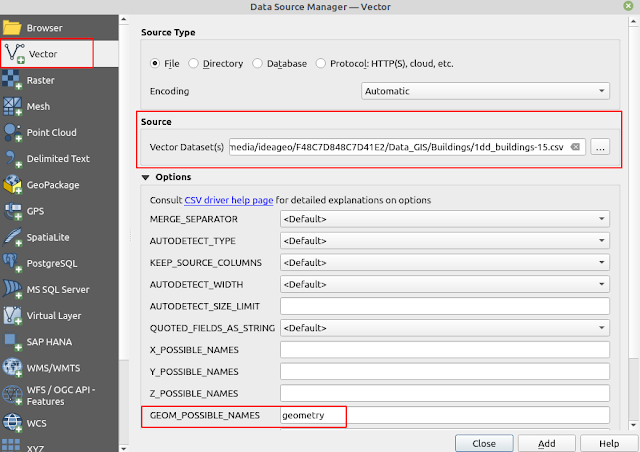Select the WFS / OGC API Features icon
This screenshot has width=640, height=452.
click(x=12, y=395)
